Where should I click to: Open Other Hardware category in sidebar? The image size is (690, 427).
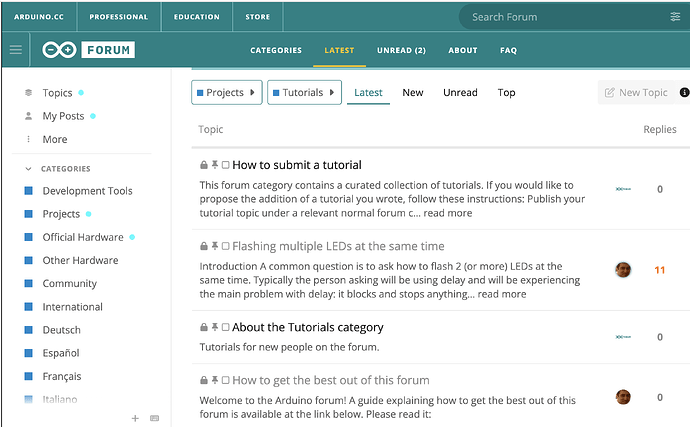[x=80, y=260]
